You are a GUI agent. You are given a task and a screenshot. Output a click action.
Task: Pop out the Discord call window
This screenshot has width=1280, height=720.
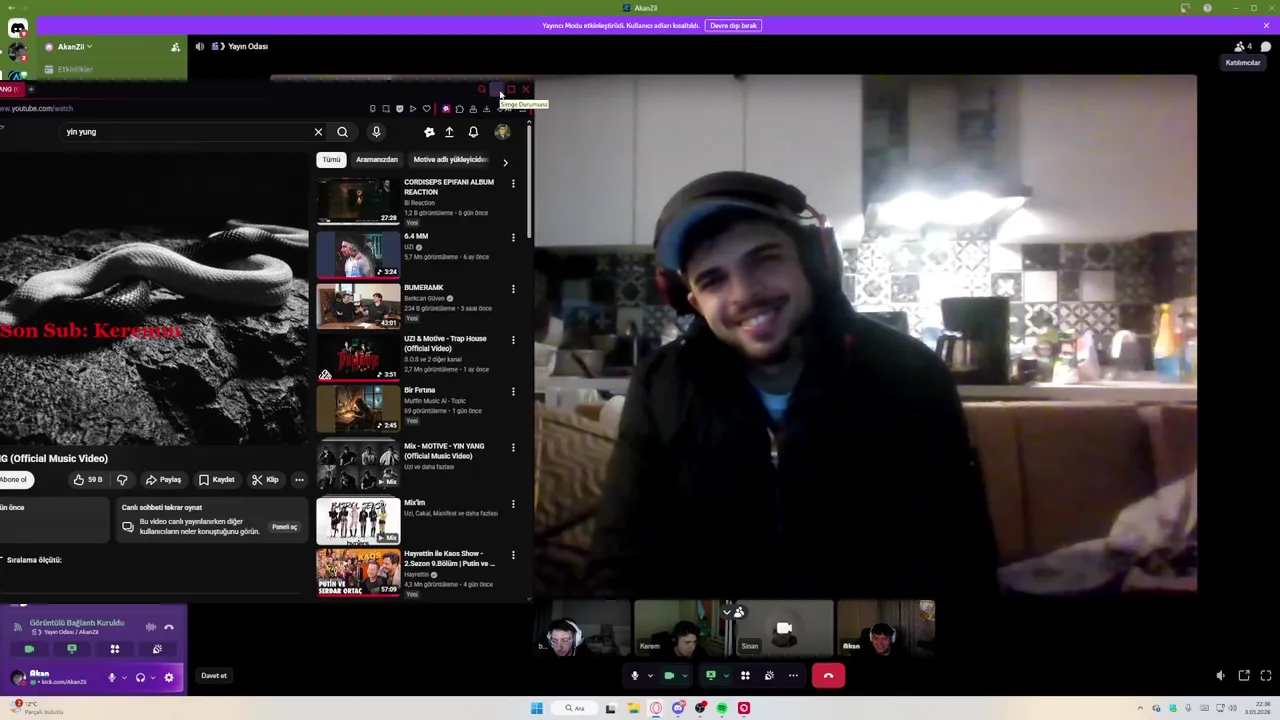tap(1243, 676)
